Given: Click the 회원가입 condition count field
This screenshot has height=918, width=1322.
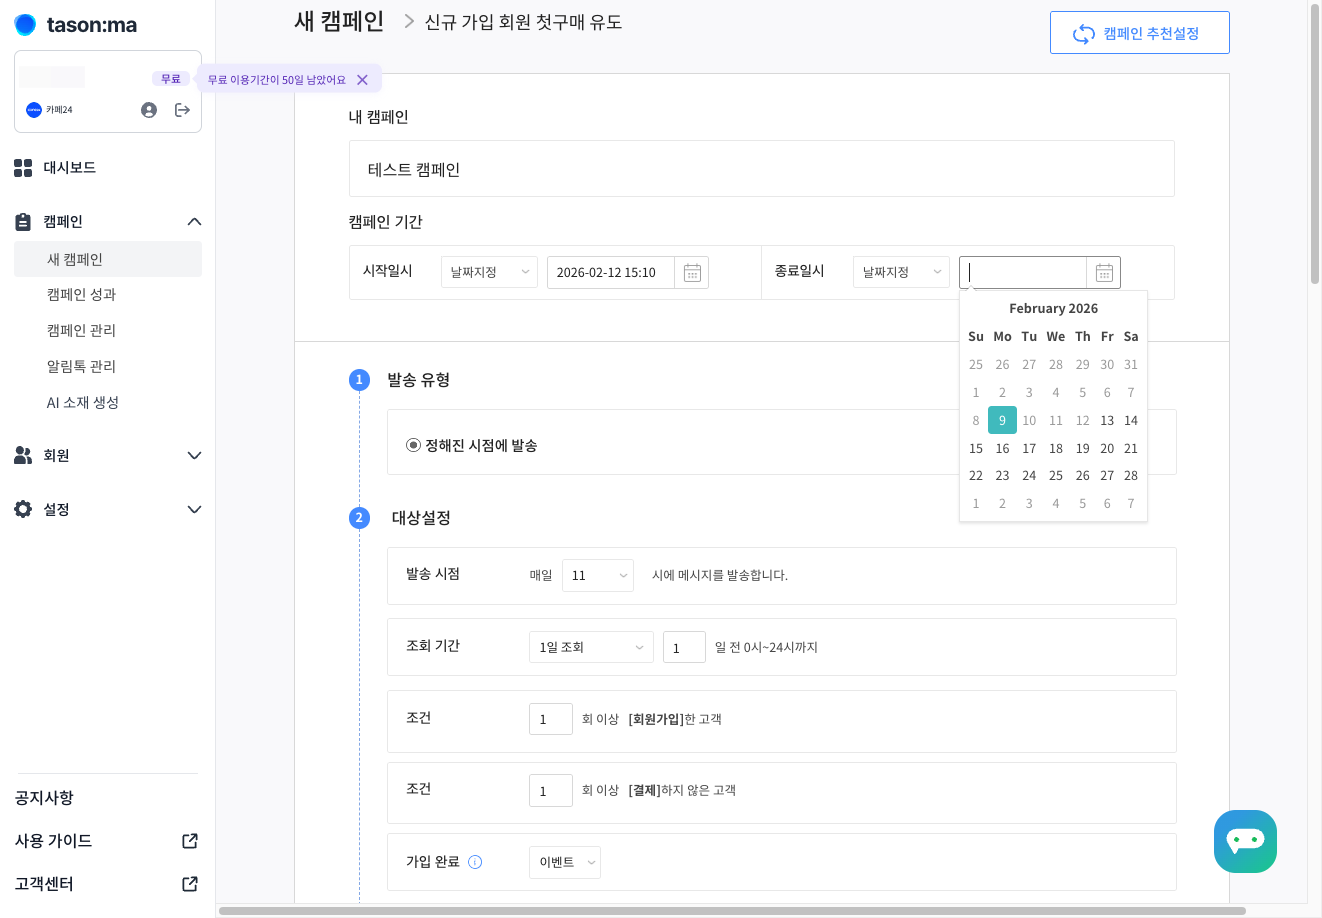Looking at the screenshot, I should pos(551,719).
